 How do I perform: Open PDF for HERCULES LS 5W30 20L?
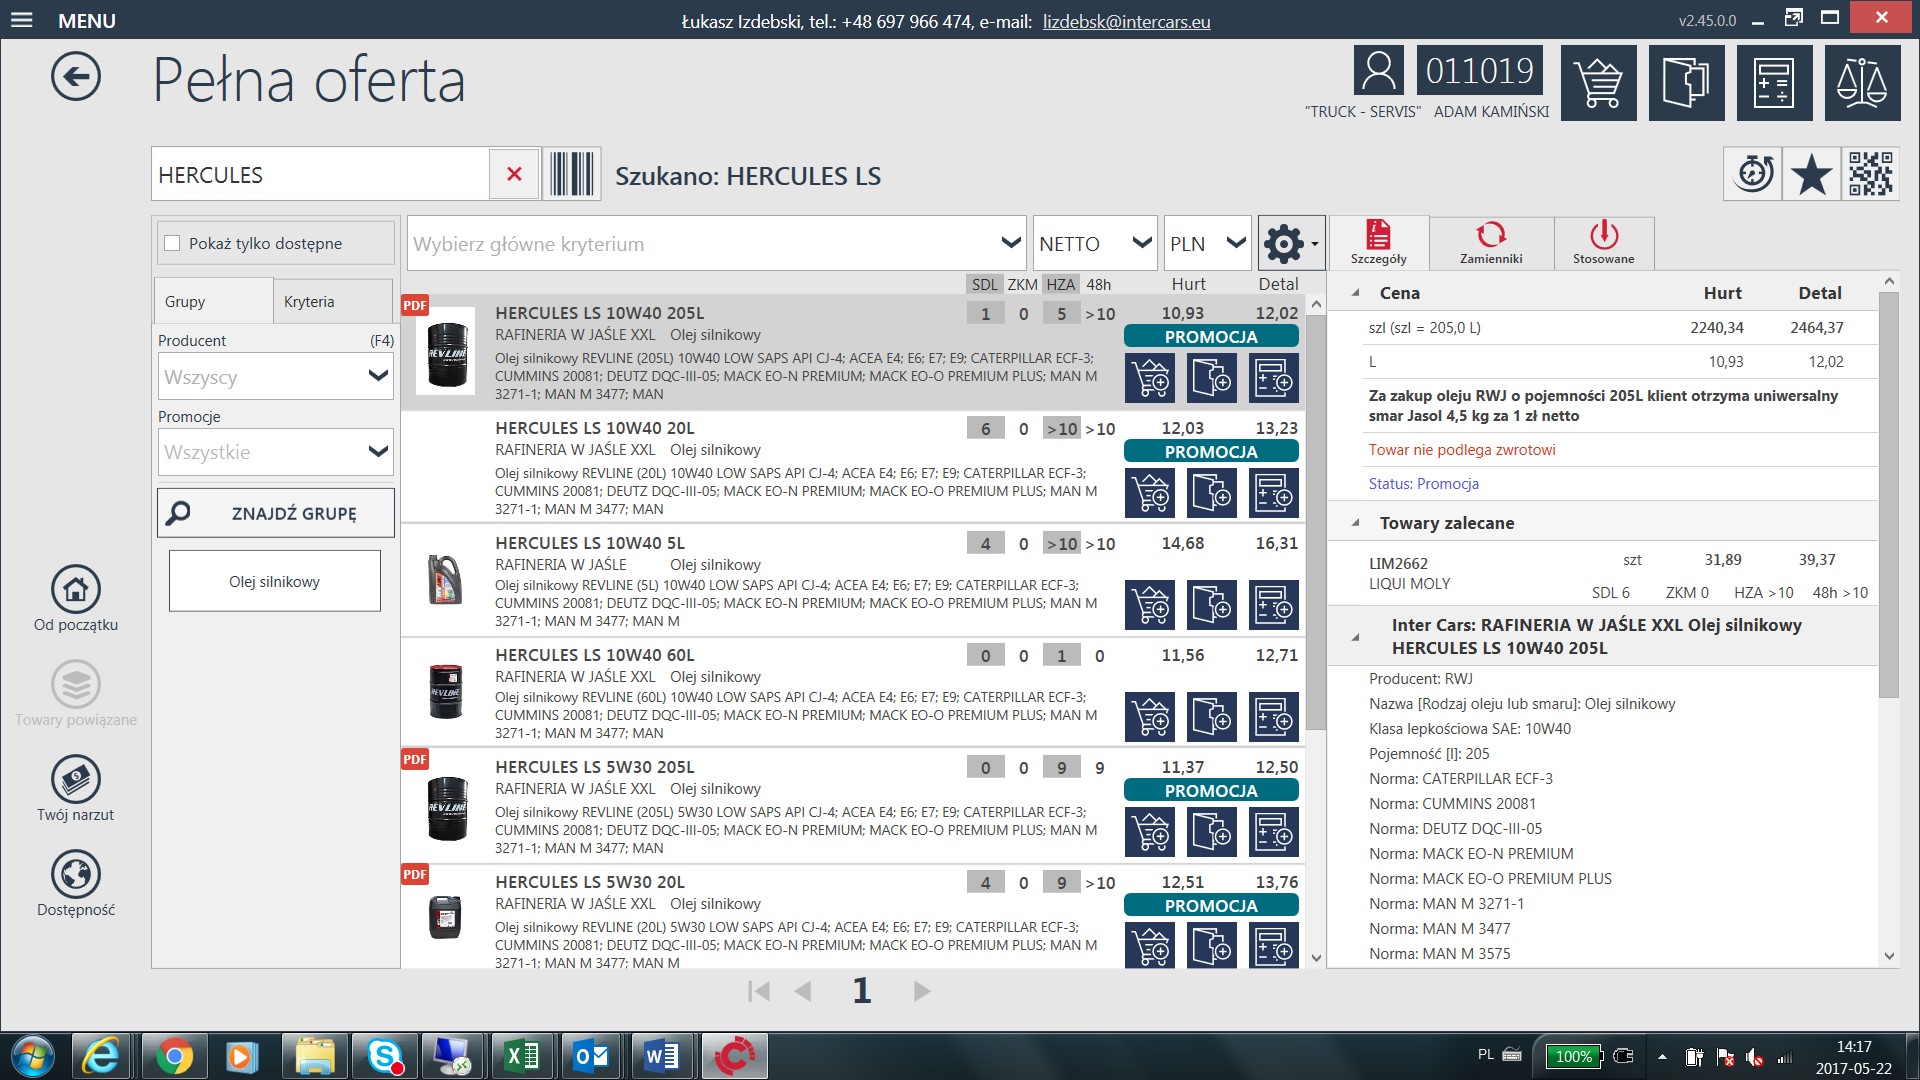414,874
